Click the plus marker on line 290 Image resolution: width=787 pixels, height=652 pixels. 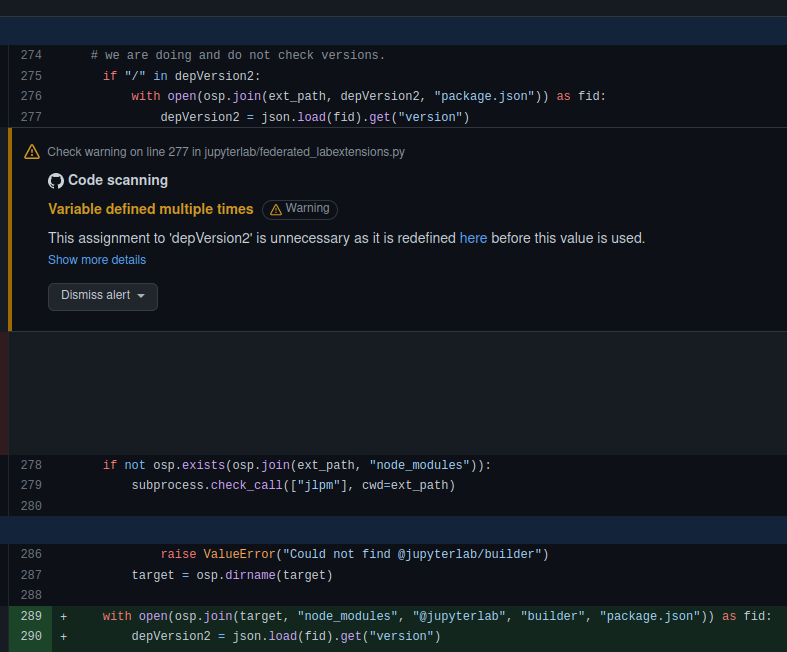(64, 637)
